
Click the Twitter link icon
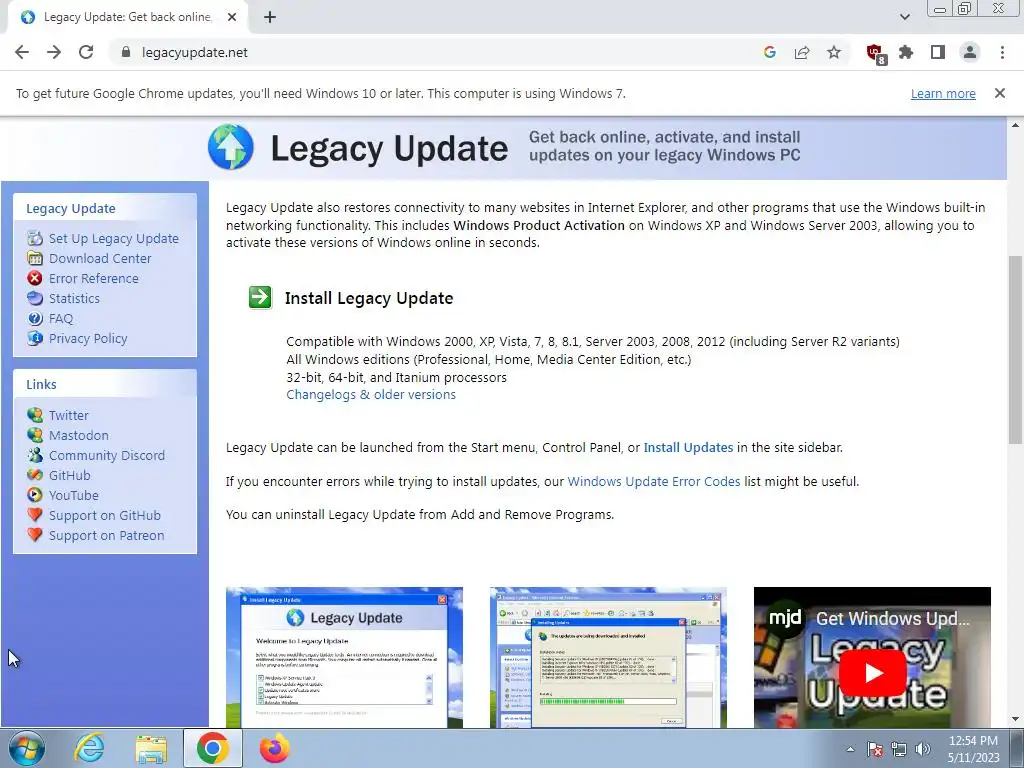coord(35,415)
